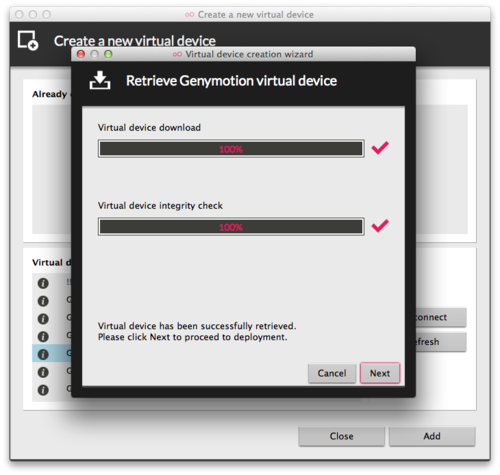Click the new virtual device icon in the header
Screen dimensions: 500x475
tap(28, 41)
